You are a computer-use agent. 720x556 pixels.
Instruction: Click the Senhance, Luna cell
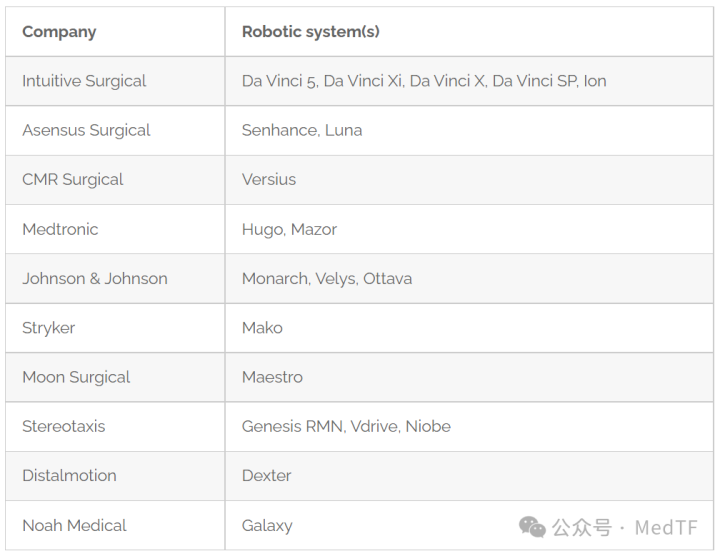click(469, 130)
